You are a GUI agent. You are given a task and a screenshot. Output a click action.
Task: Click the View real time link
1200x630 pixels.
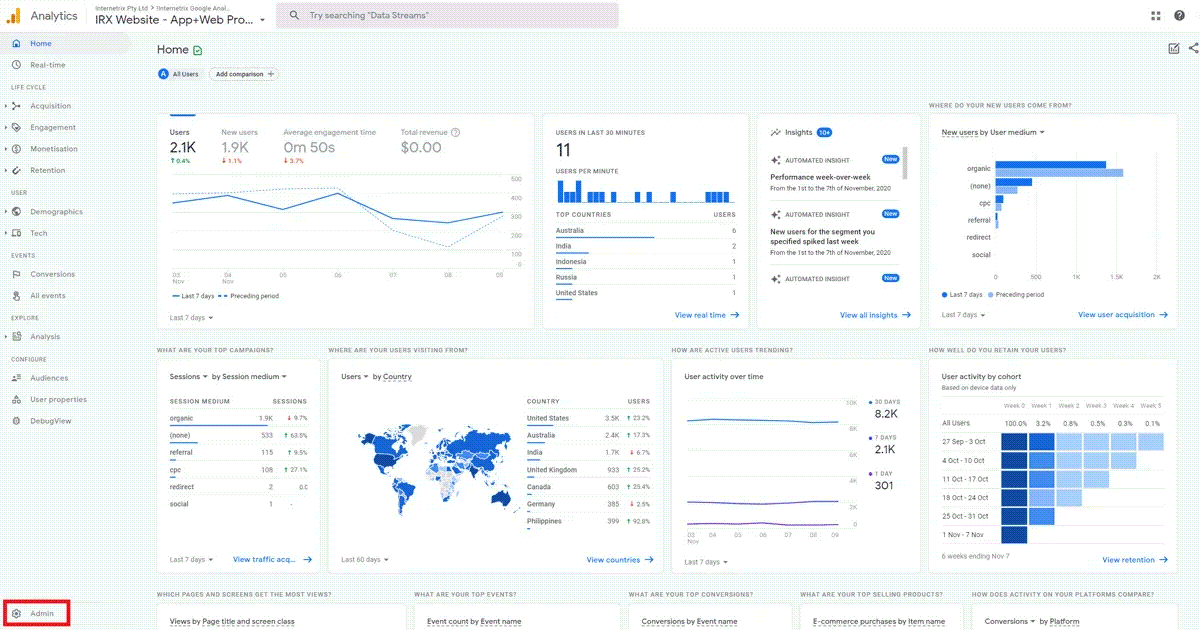702,314
